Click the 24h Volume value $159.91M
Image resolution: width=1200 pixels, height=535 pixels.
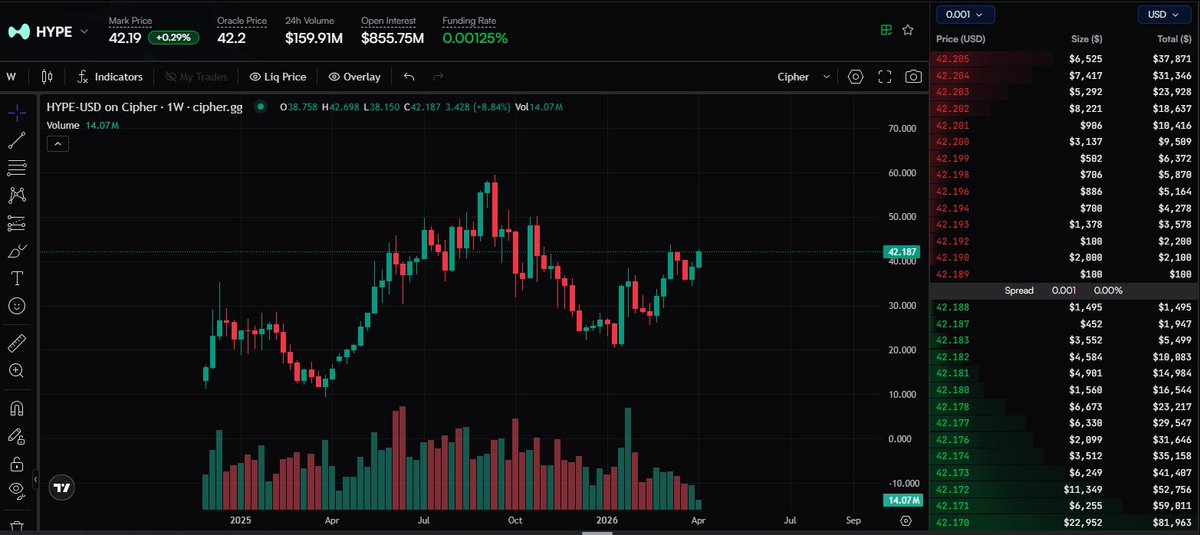coord(314,38)
